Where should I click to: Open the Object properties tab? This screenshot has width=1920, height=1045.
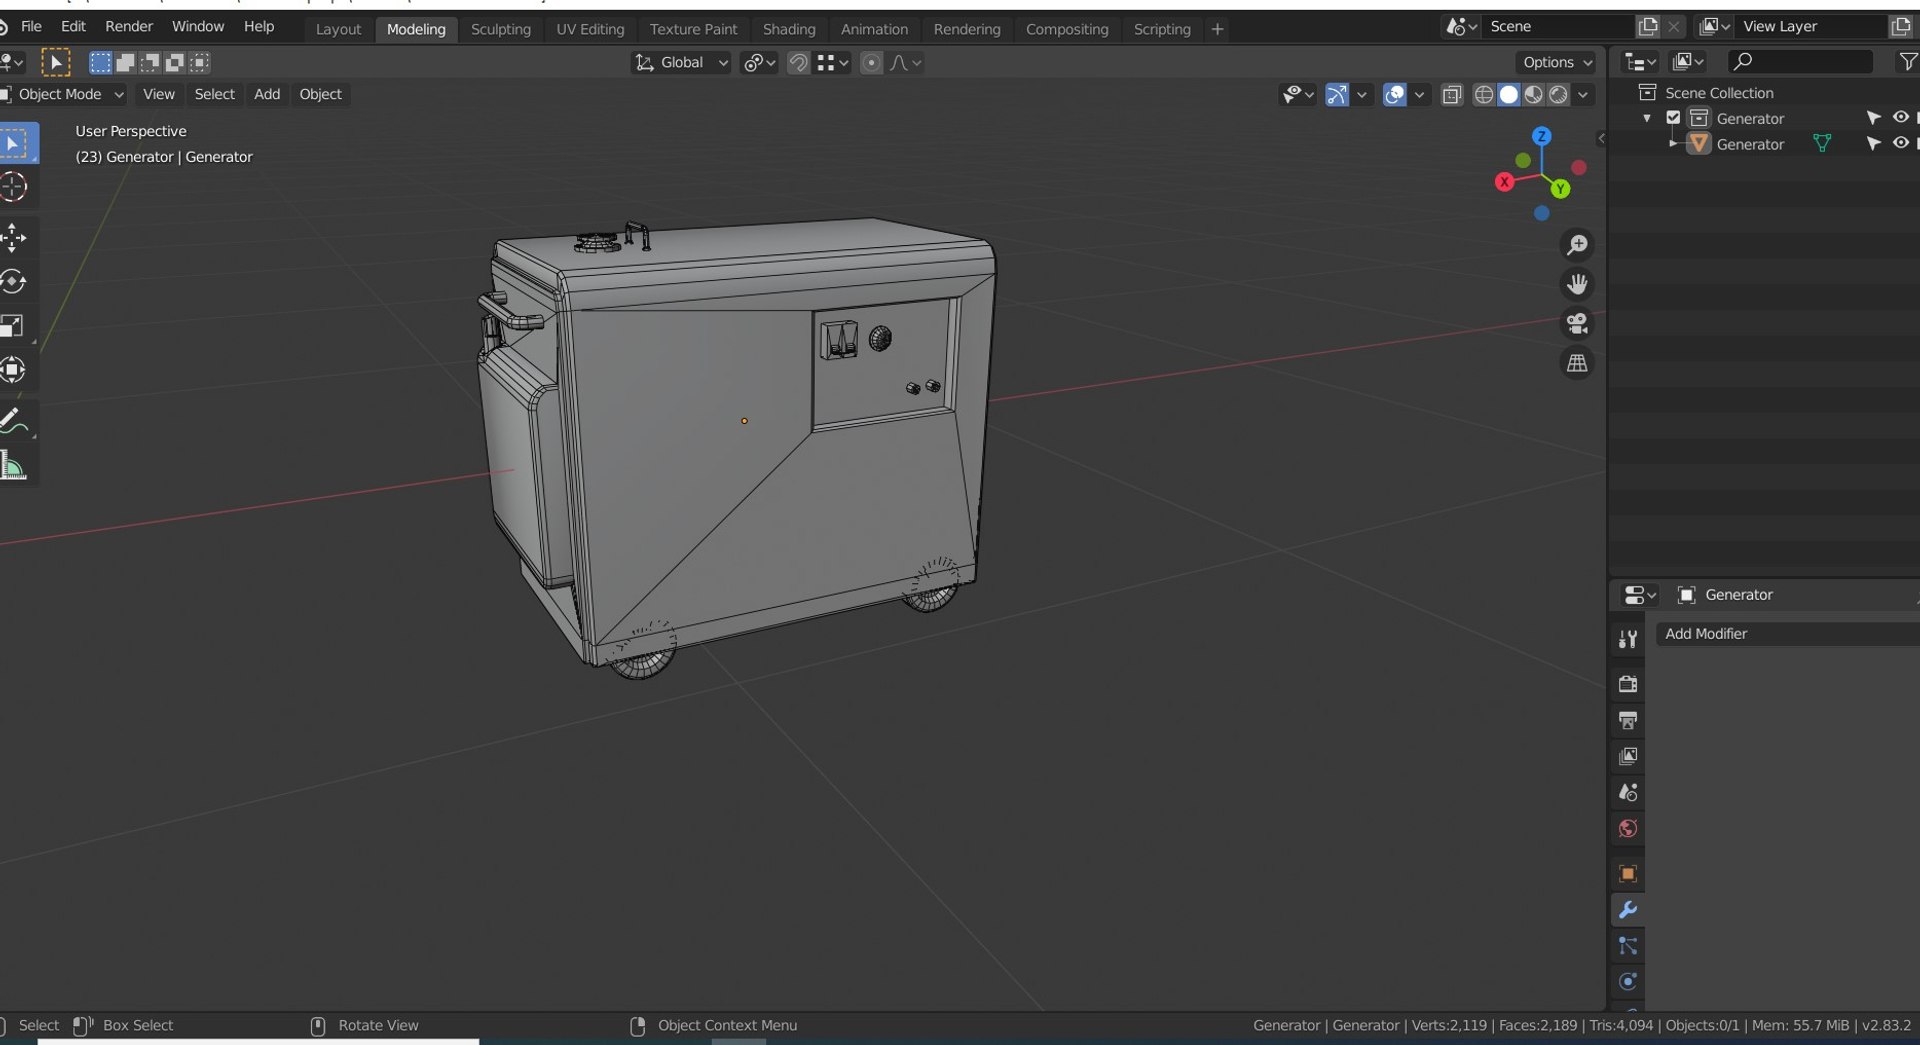(1628, 874)
